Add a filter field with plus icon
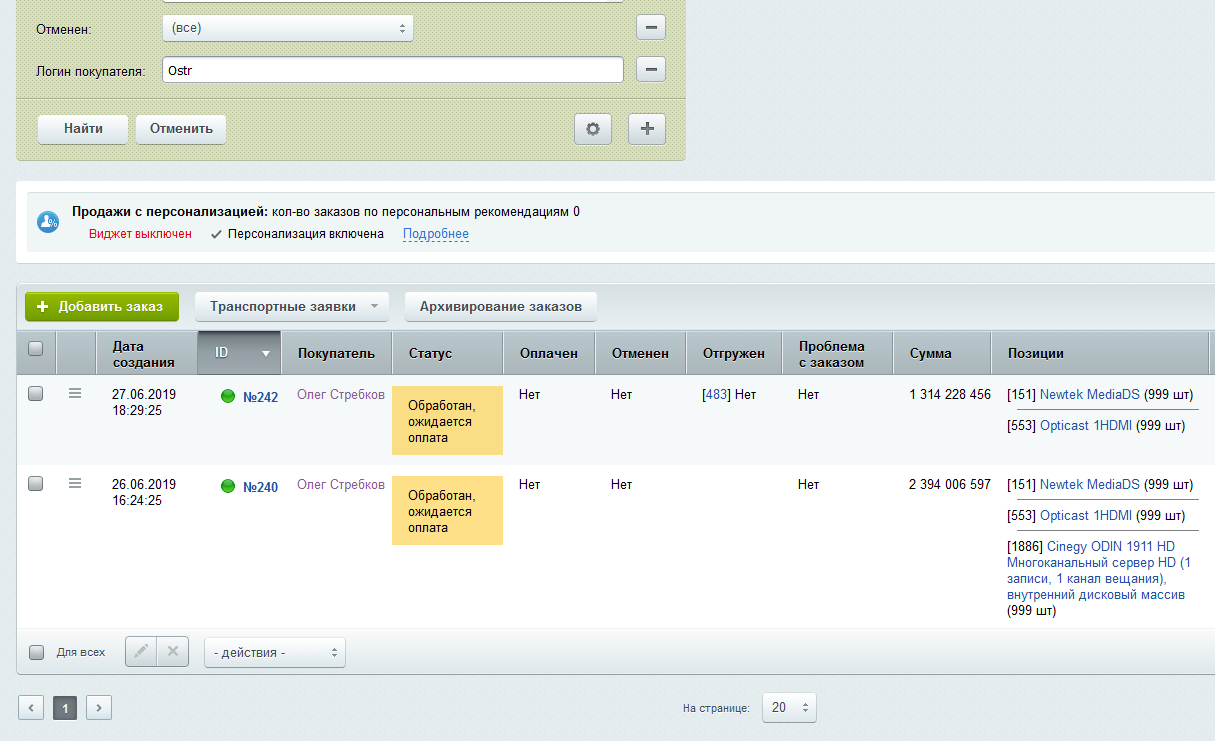 tap(647, 129)
